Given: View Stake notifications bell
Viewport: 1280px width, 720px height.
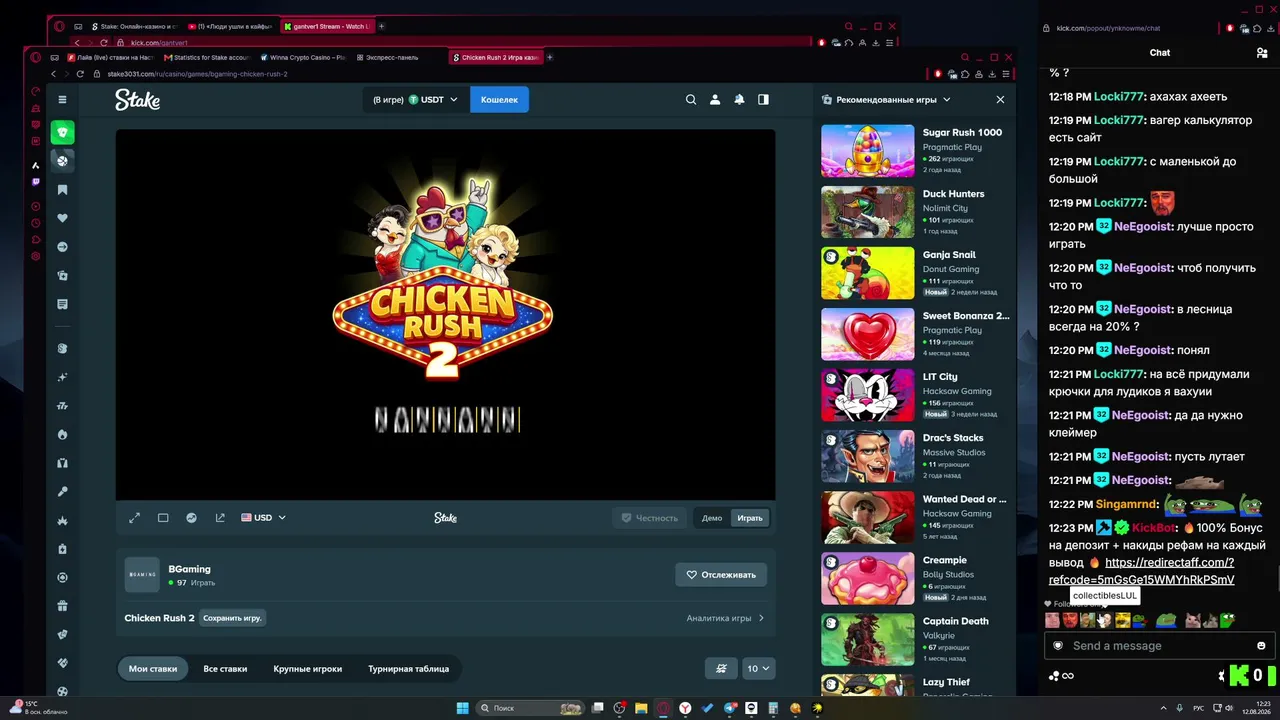Looking at the screenshot, I should pos(739,99).
